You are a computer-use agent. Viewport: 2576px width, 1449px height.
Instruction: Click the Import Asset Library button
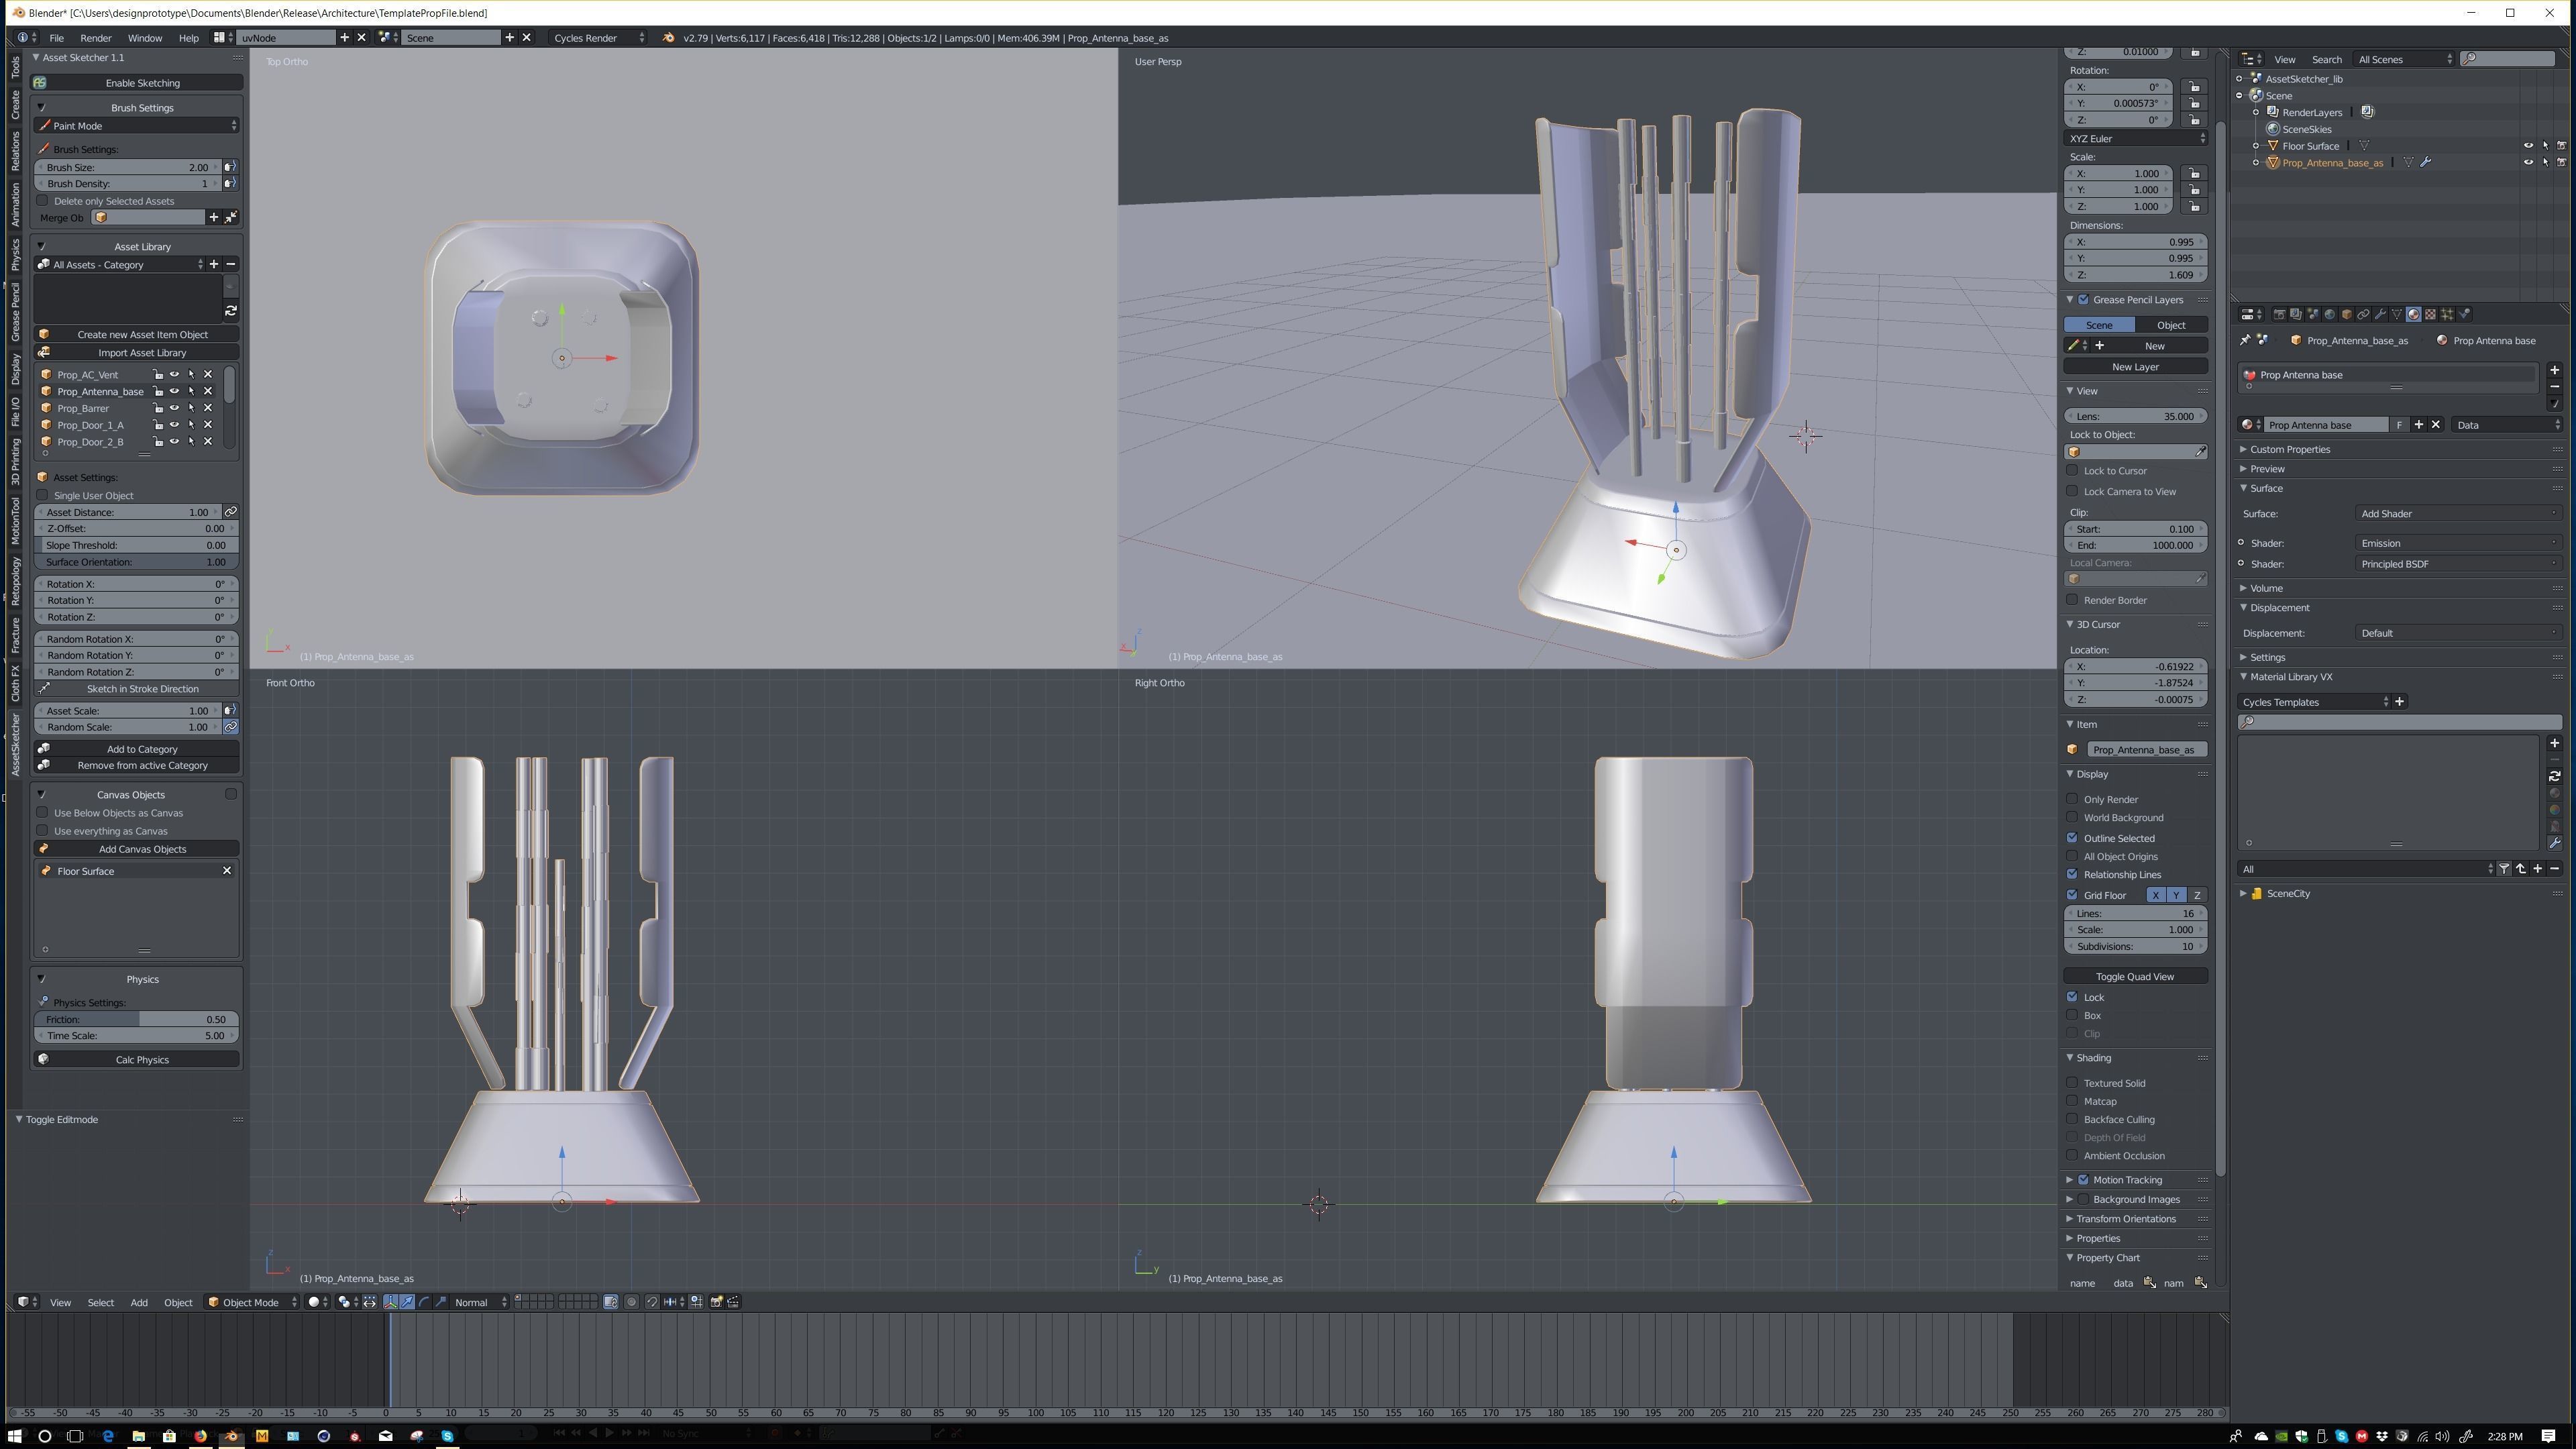(137, 353)
